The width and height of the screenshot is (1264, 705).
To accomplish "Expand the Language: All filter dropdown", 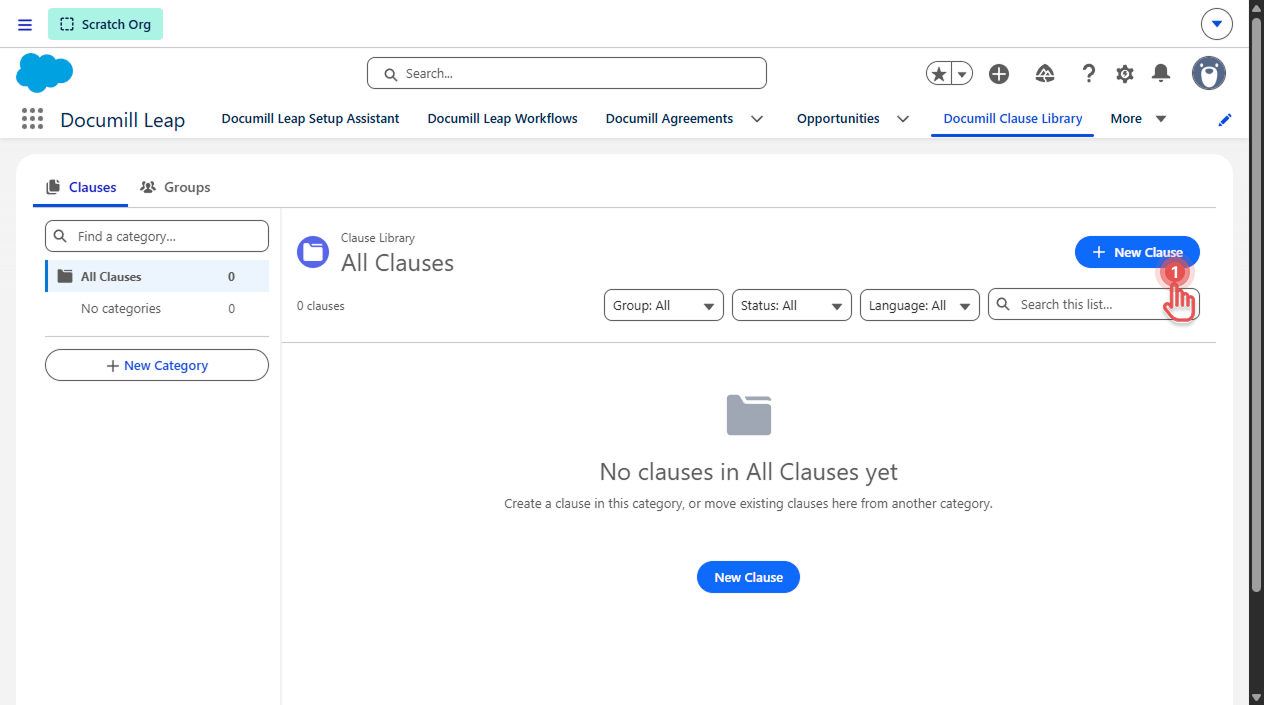I will pos(920,305).
